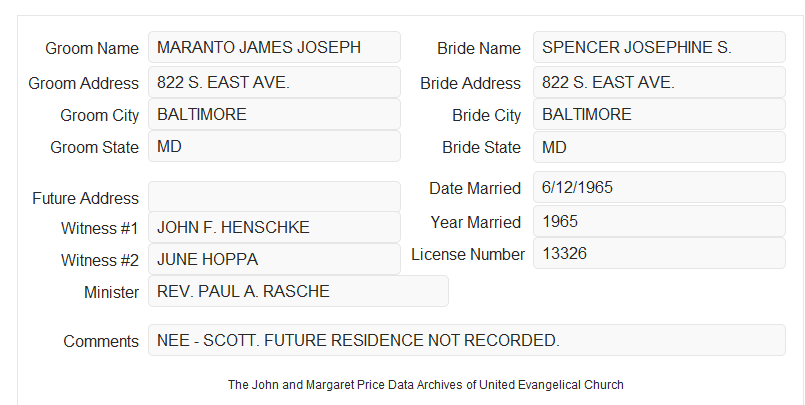This screenshot has height=405, width=805.
Task: Focus the Bride Address field
Action: 659,82
